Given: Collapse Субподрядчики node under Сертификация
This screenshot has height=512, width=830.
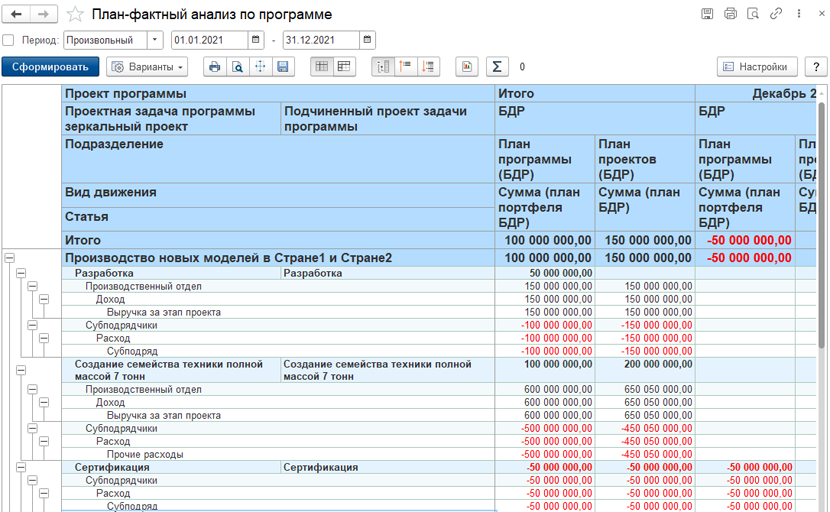Looking at the screenshot, I should pyautogui.click(x=32, y=480).
